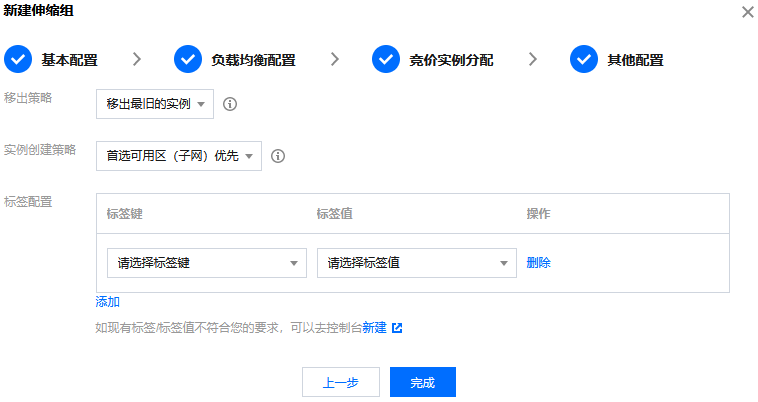The height and width of the screenshot is (402, 758).
Task: Go to 基本配置 step
Action: (x=70, y=60)
